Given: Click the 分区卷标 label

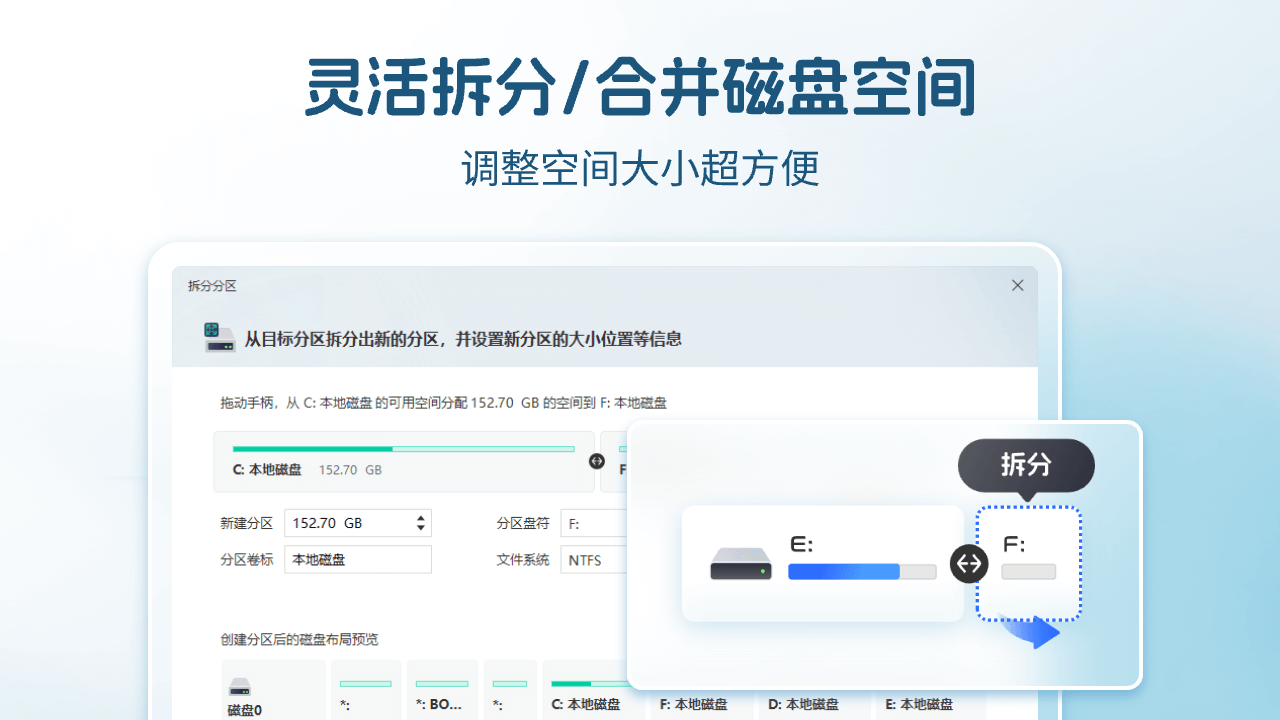Looking at the screenshot, I should coord(246,560).
